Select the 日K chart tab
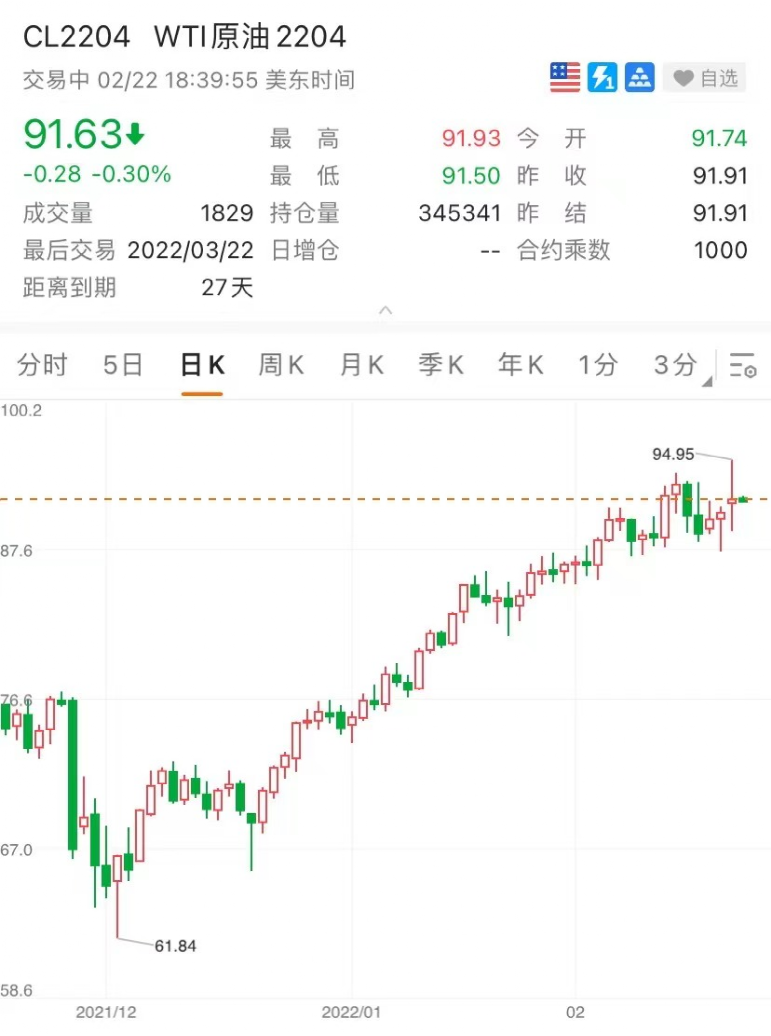This screenshot has height=1036, width=771. [x=202, y=365]
